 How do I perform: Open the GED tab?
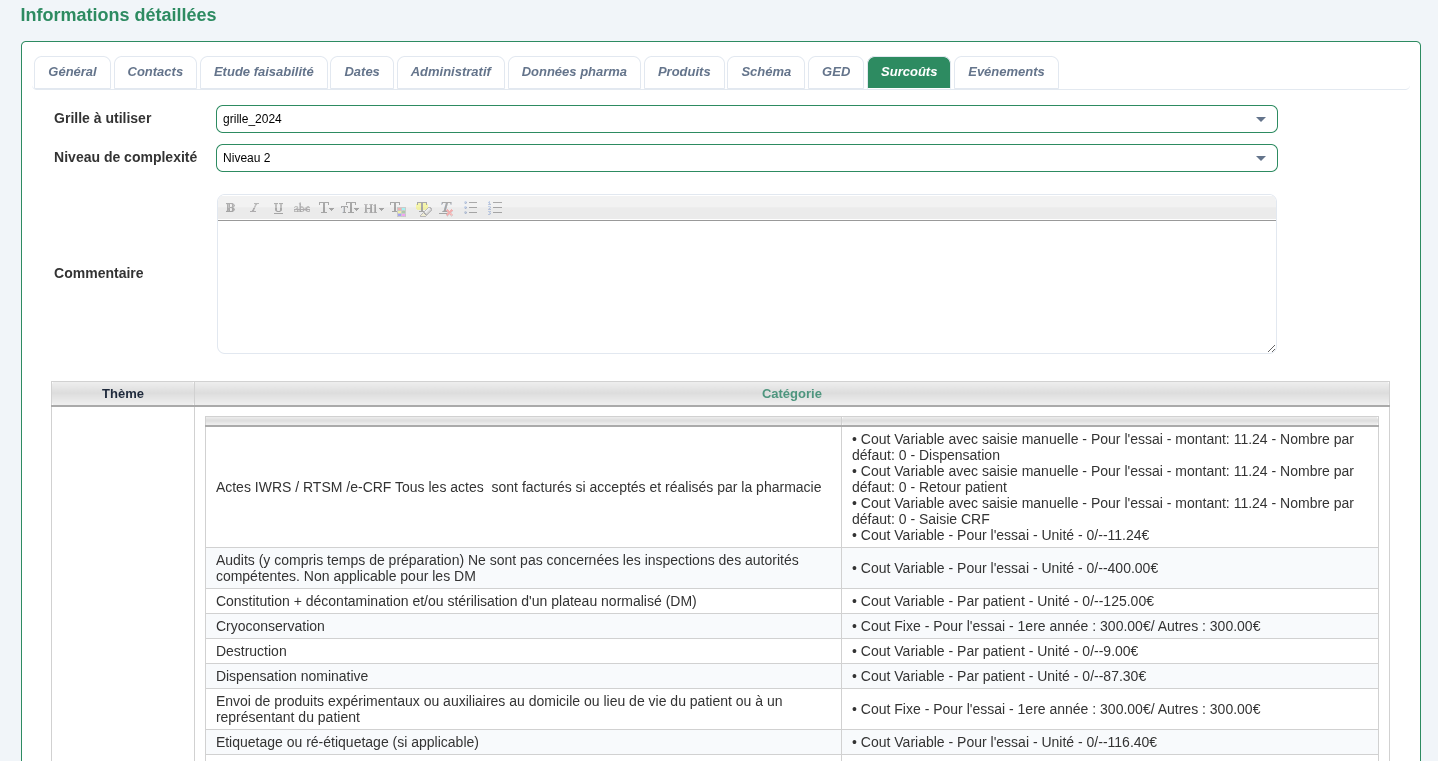click(836, 72)
